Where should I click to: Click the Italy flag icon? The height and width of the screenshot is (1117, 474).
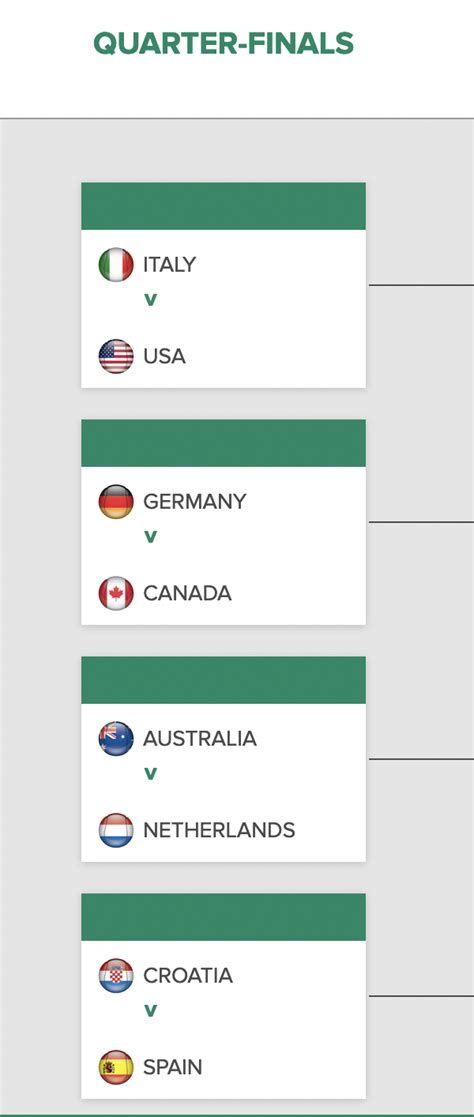tap(115, 264)
